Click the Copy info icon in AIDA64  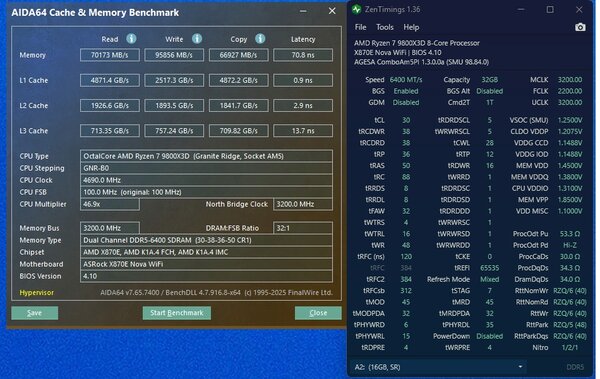260,39
